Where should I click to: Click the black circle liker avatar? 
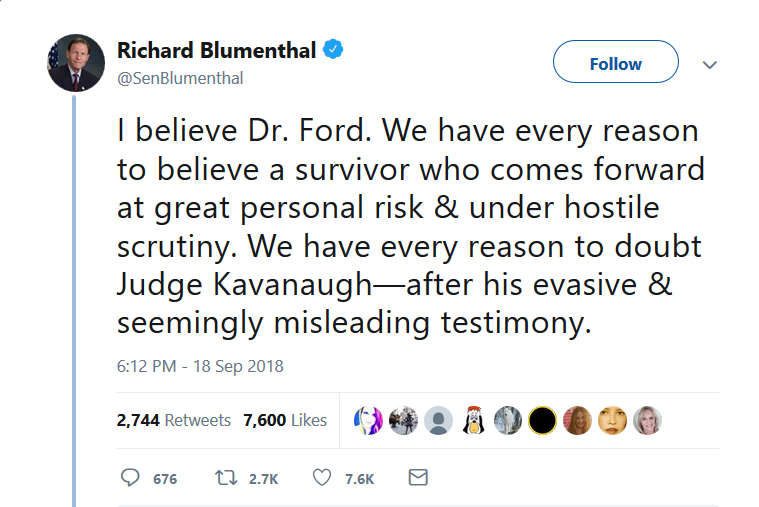click(x=542, y=421)
